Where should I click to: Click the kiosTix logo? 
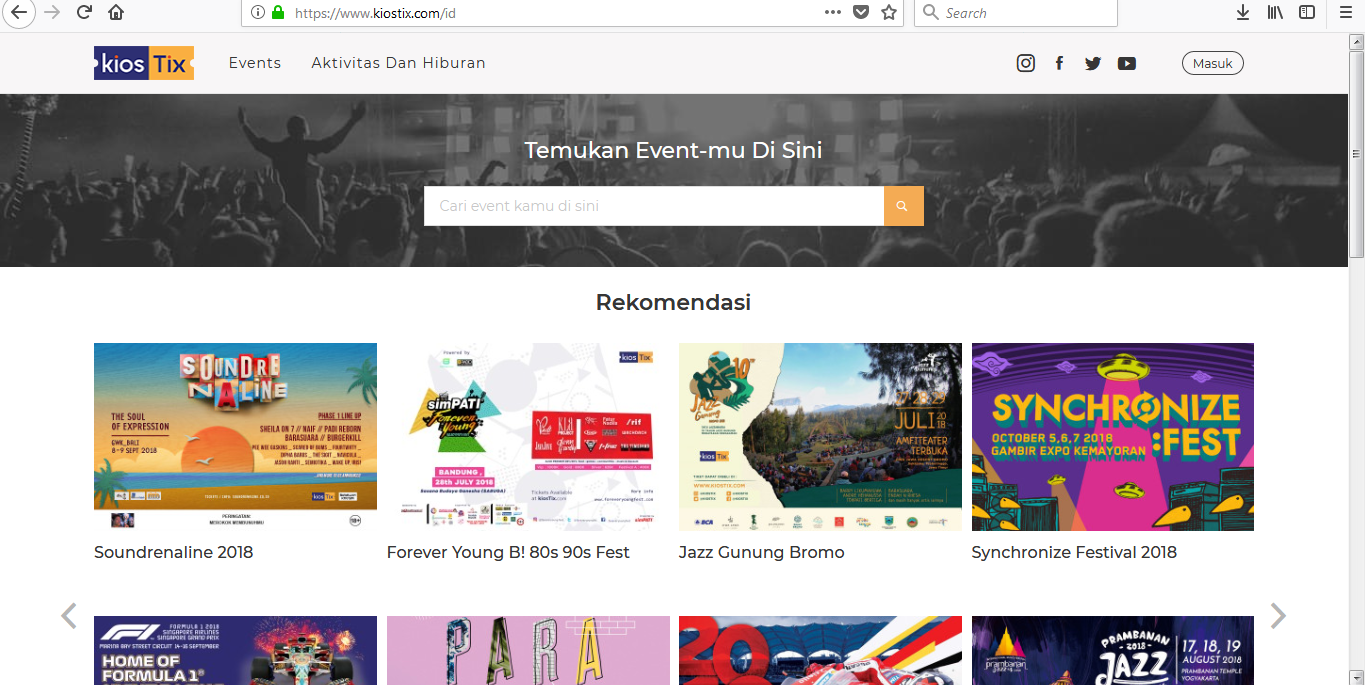click(x=144, y=63)
